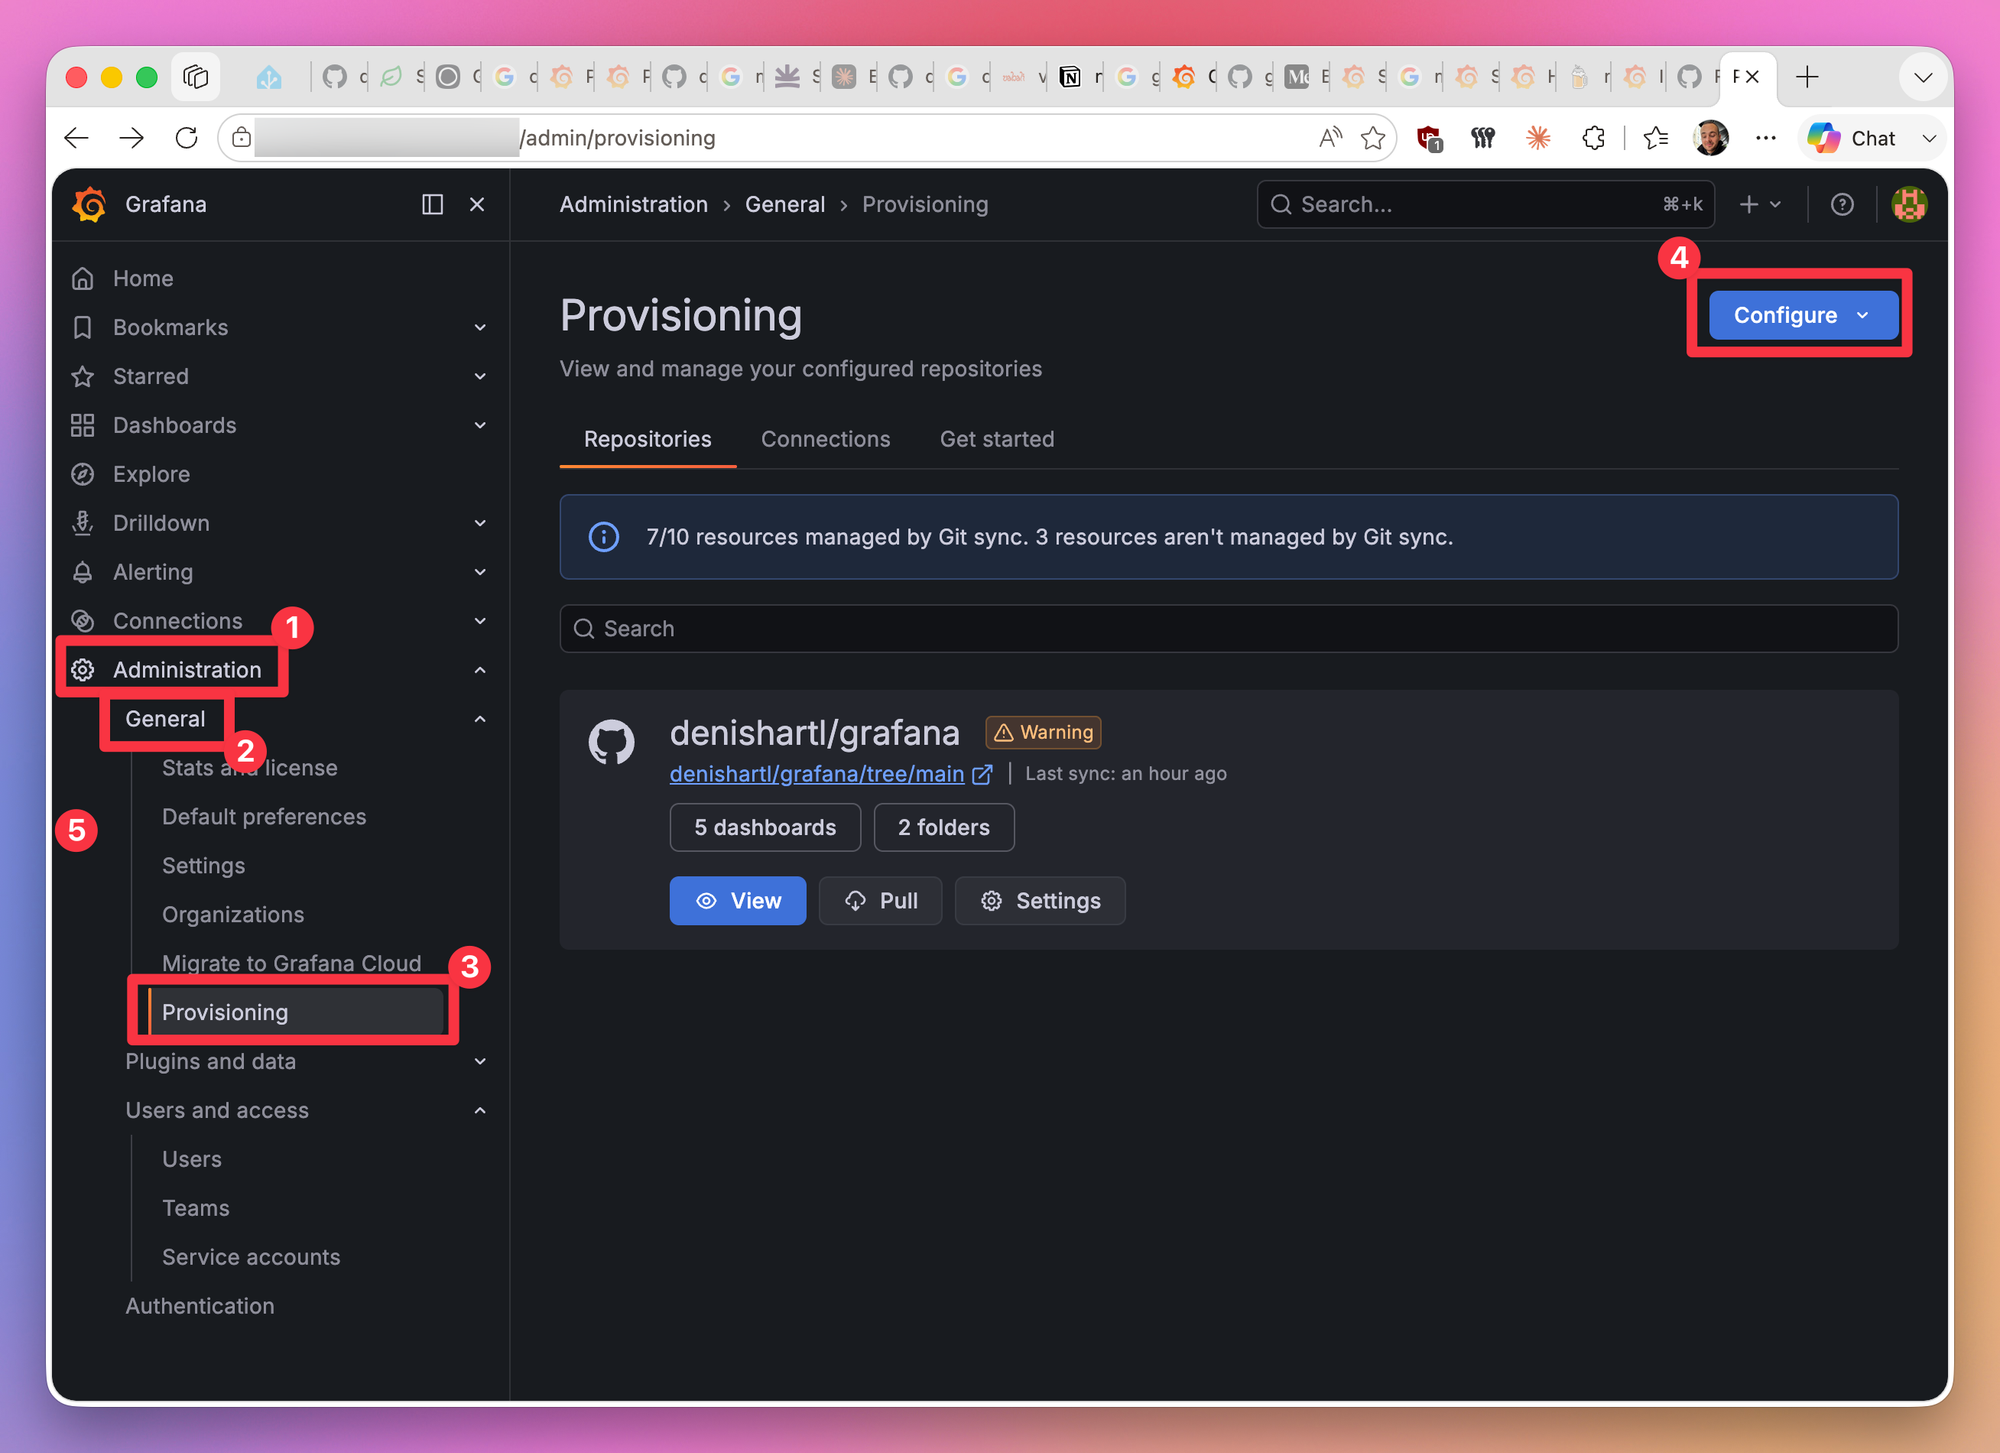
Task: Open a new browser tab
Action: point(1807,77)
